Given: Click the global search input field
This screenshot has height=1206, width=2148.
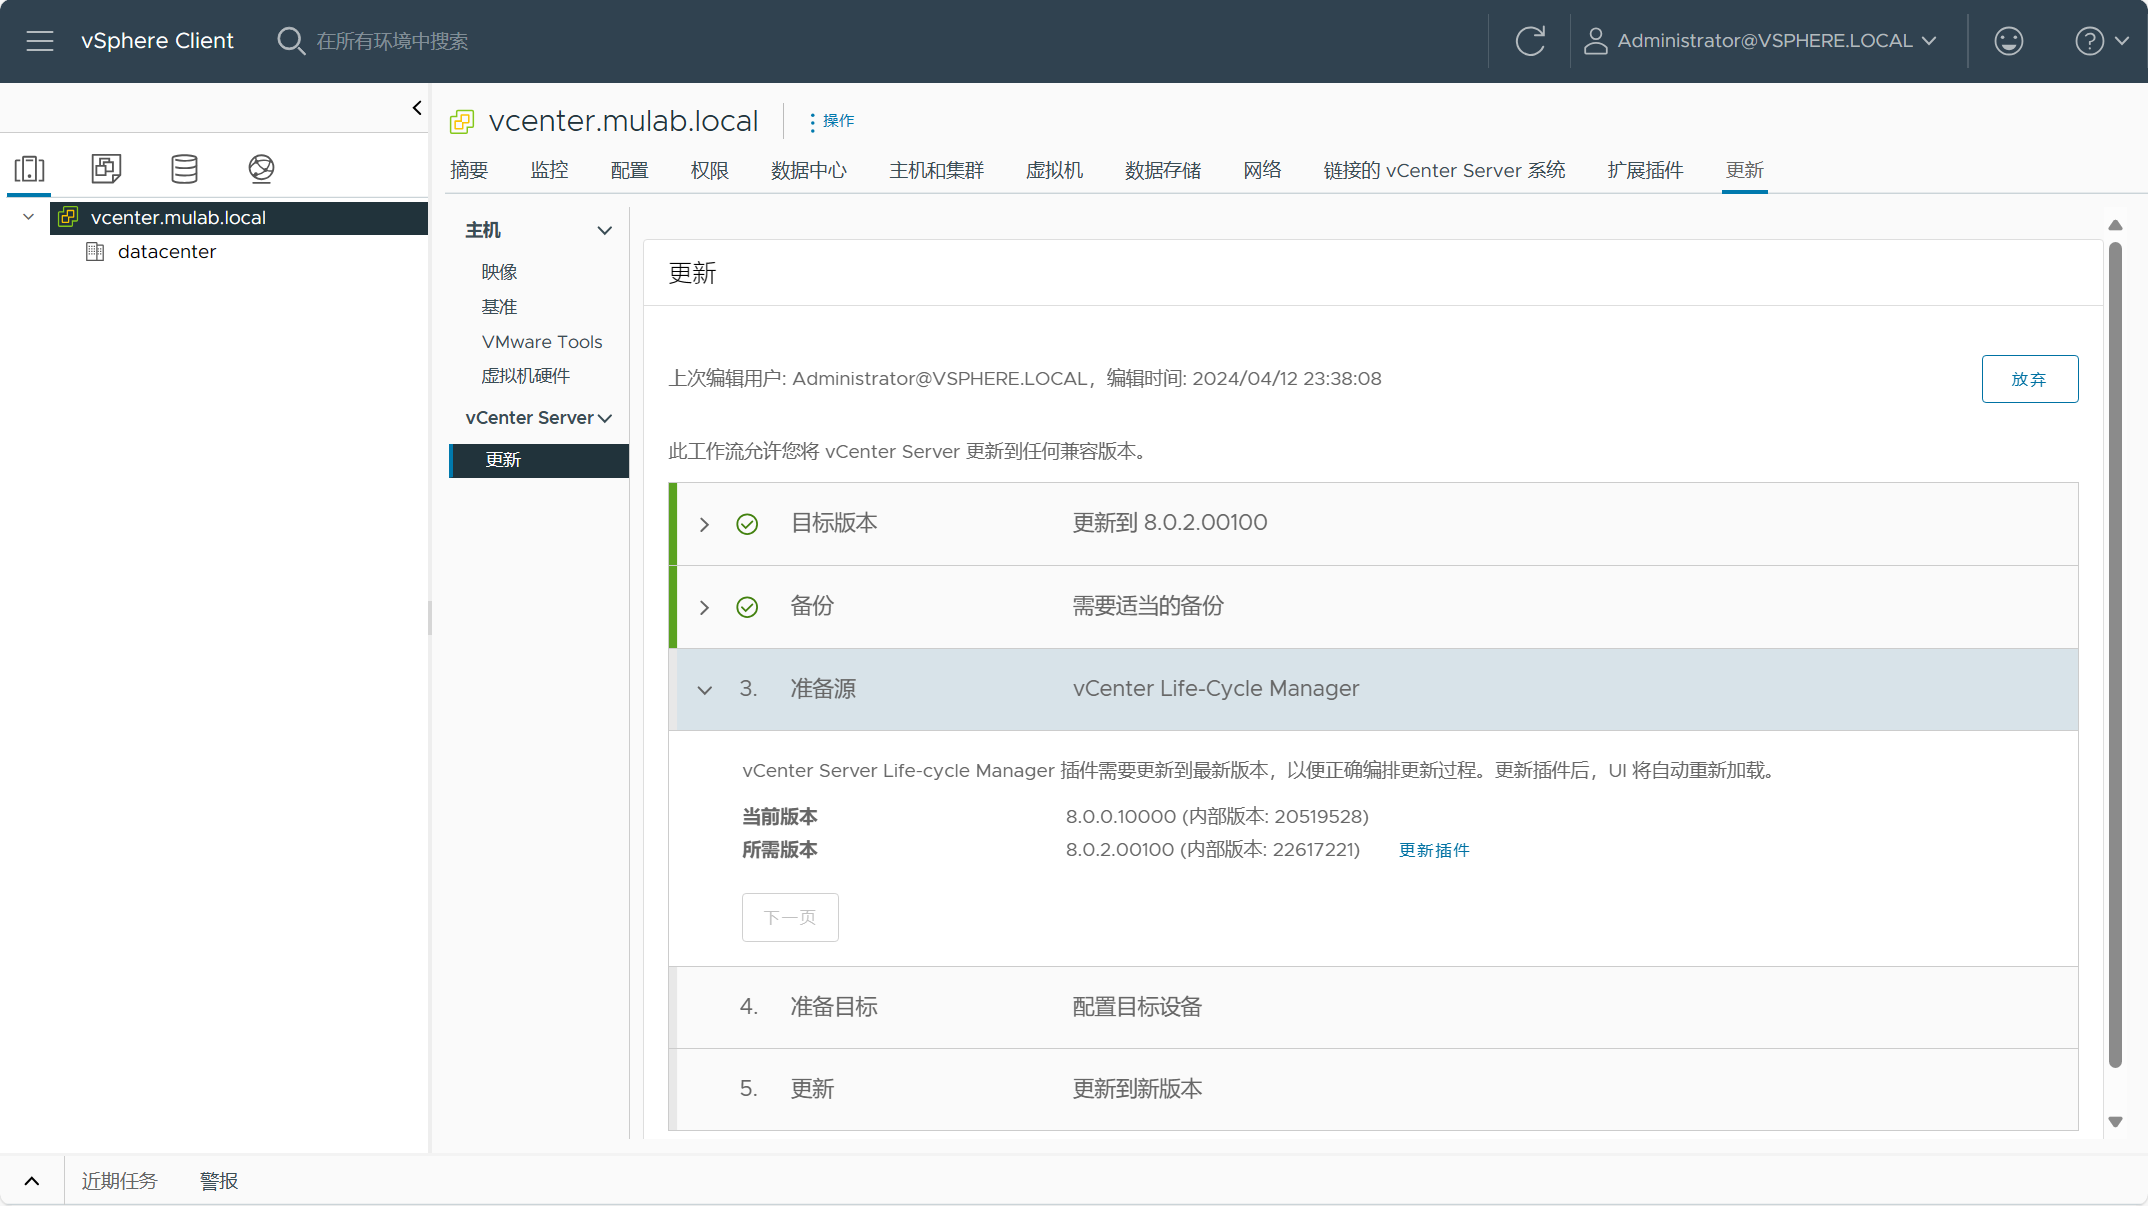Looking at the screenshot, I should pos(392,41).
